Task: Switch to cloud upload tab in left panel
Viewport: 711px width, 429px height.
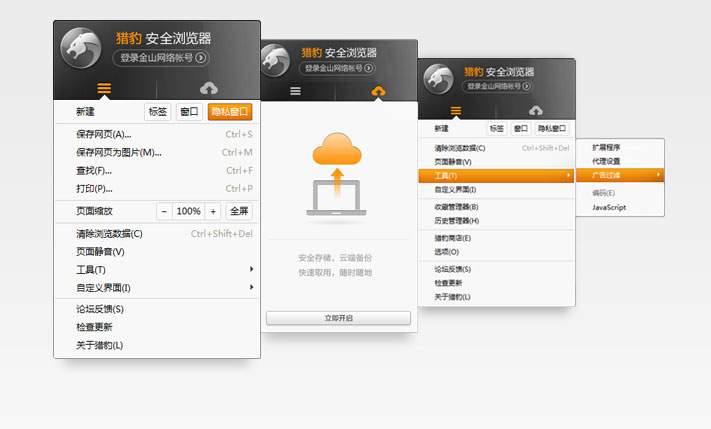Action: tap(208, 89)
